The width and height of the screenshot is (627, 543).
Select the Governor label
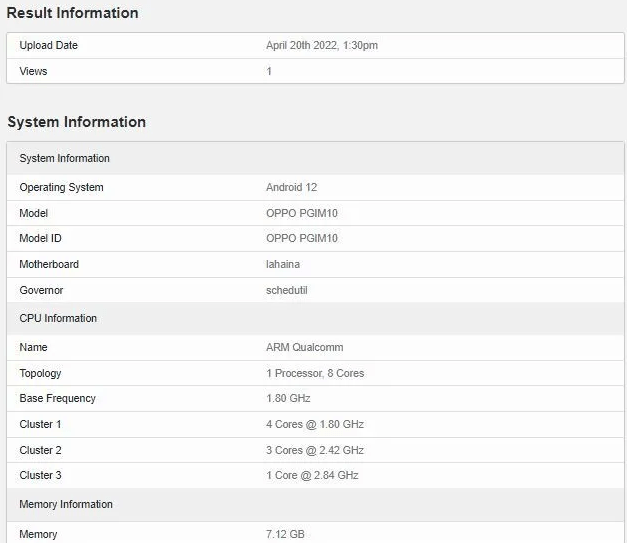pos(41,290)
